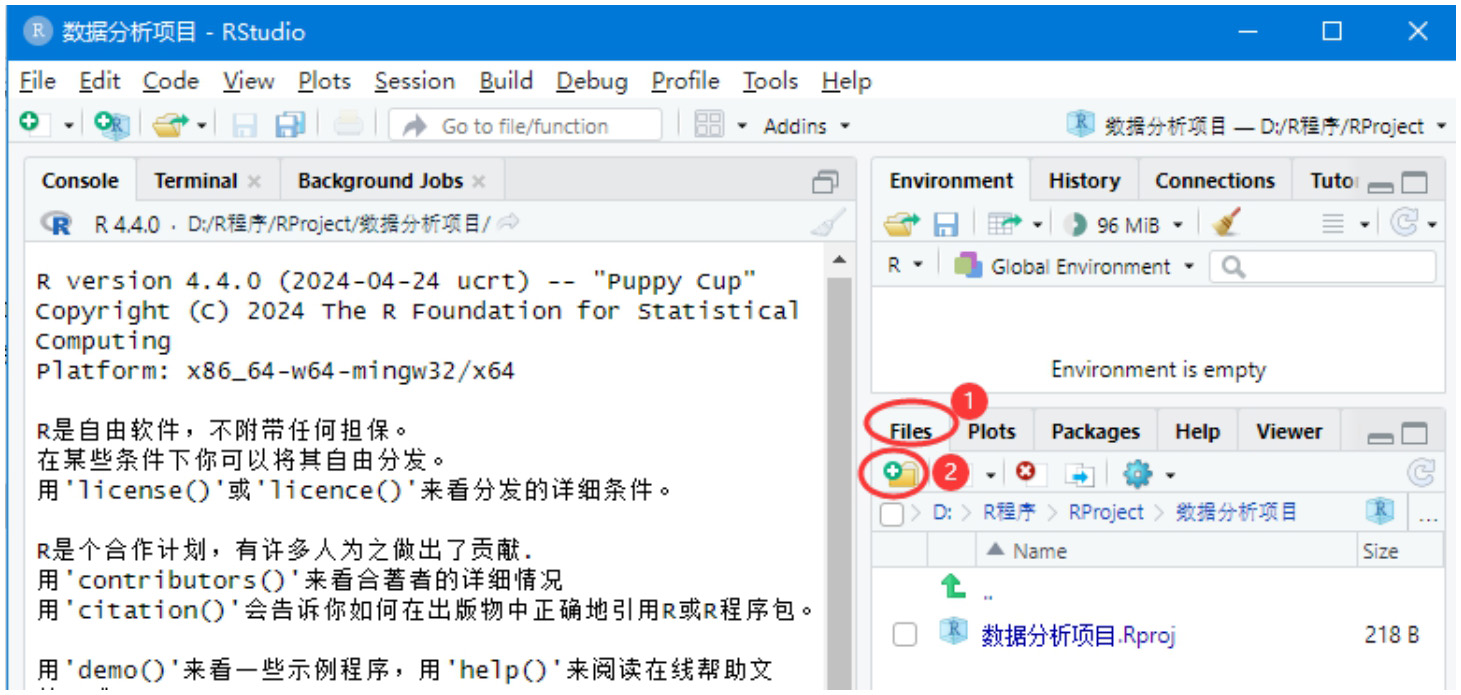Switch to the Terminal tab
The width and height of the screenshot is (1461, 695).
coord(195,181)
